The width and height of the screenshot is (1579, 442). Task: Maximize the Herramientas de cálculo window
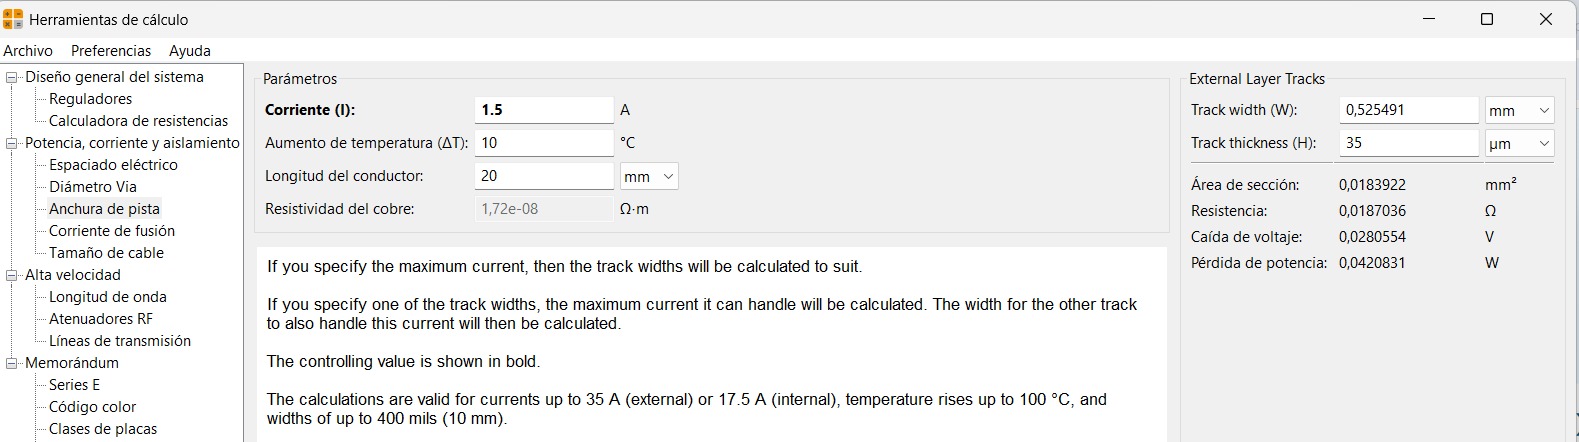[x=1487, y=19]
